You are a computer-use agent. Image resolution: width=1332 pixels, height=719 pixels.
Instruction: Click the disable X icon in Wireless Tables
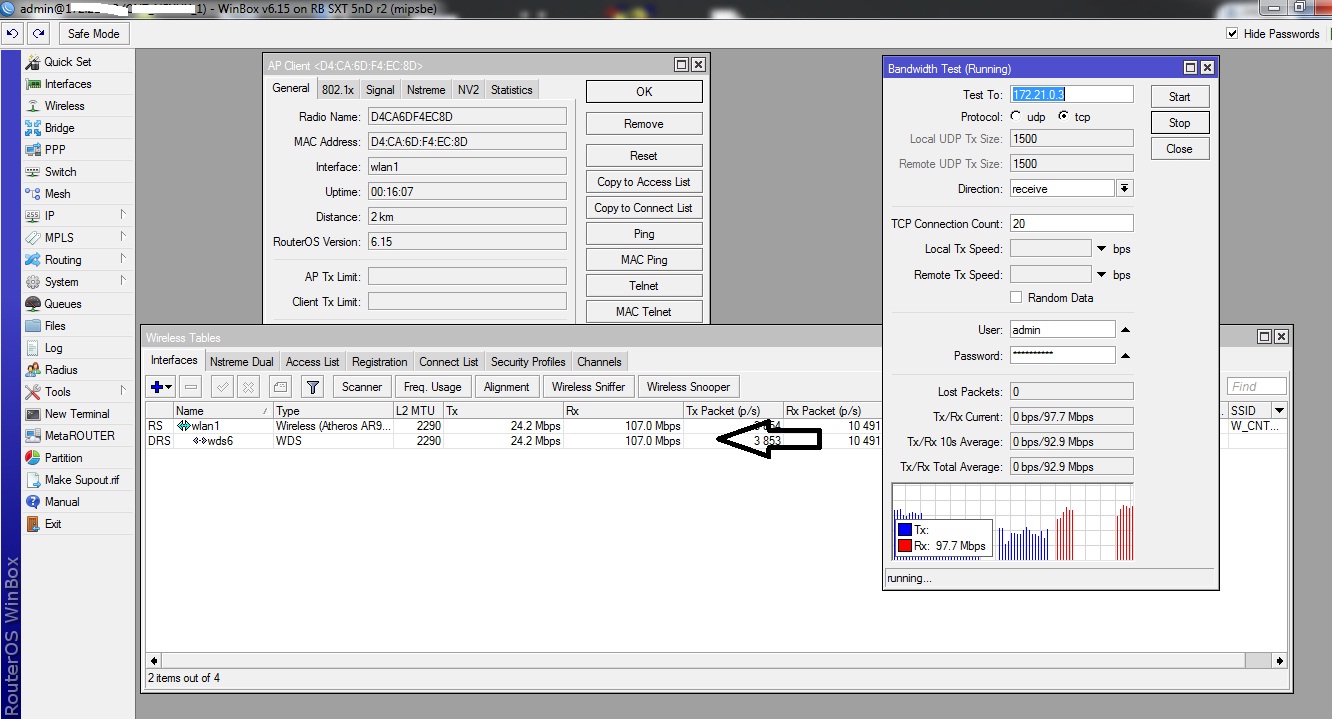[x=249, y=387]
